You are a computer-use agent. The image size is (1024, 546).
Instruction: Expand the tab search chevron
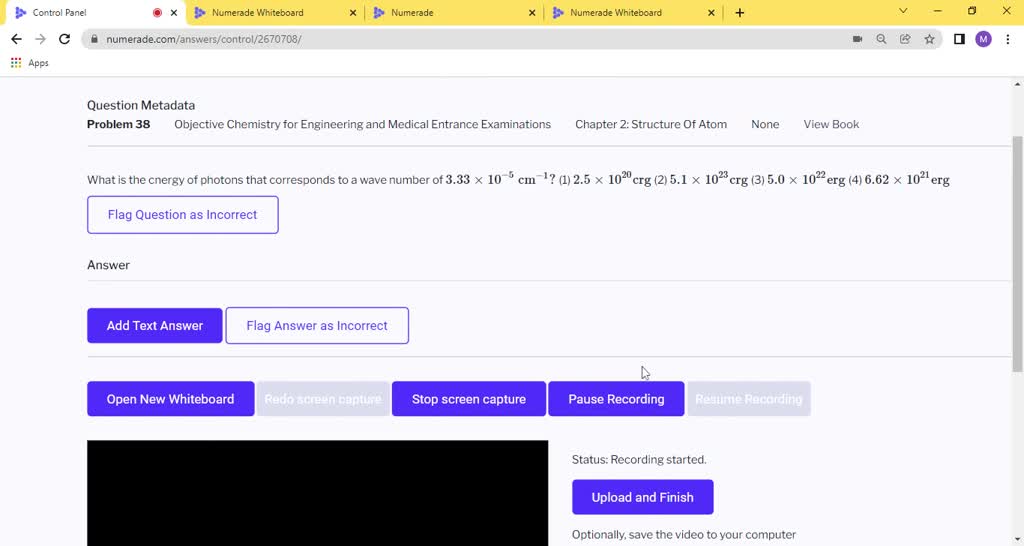(x=903, y=12)
